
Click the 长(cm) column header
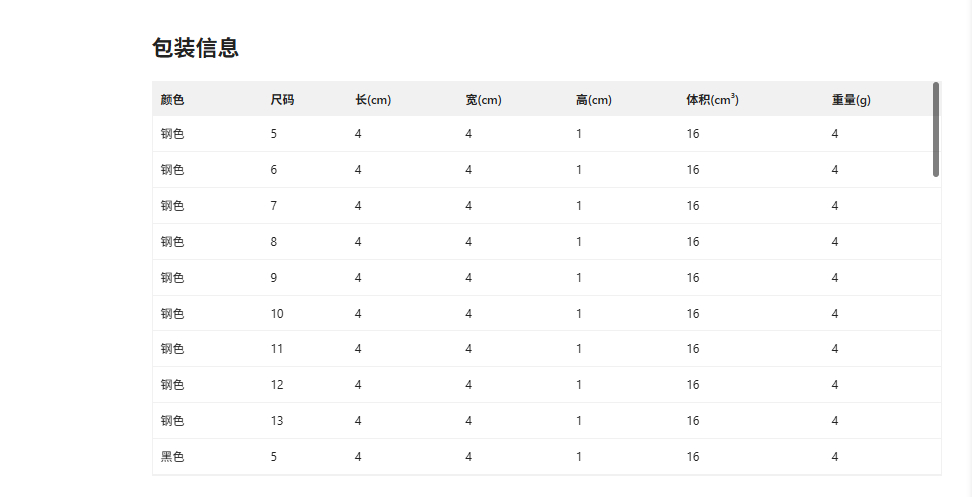[x=372, y=100]
